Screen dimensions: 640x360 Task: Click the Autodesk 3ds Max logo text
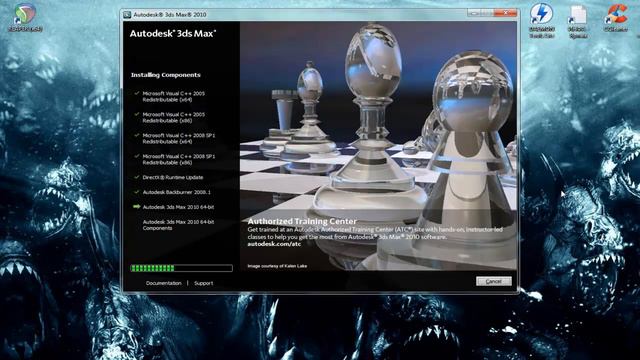point(173,33)
